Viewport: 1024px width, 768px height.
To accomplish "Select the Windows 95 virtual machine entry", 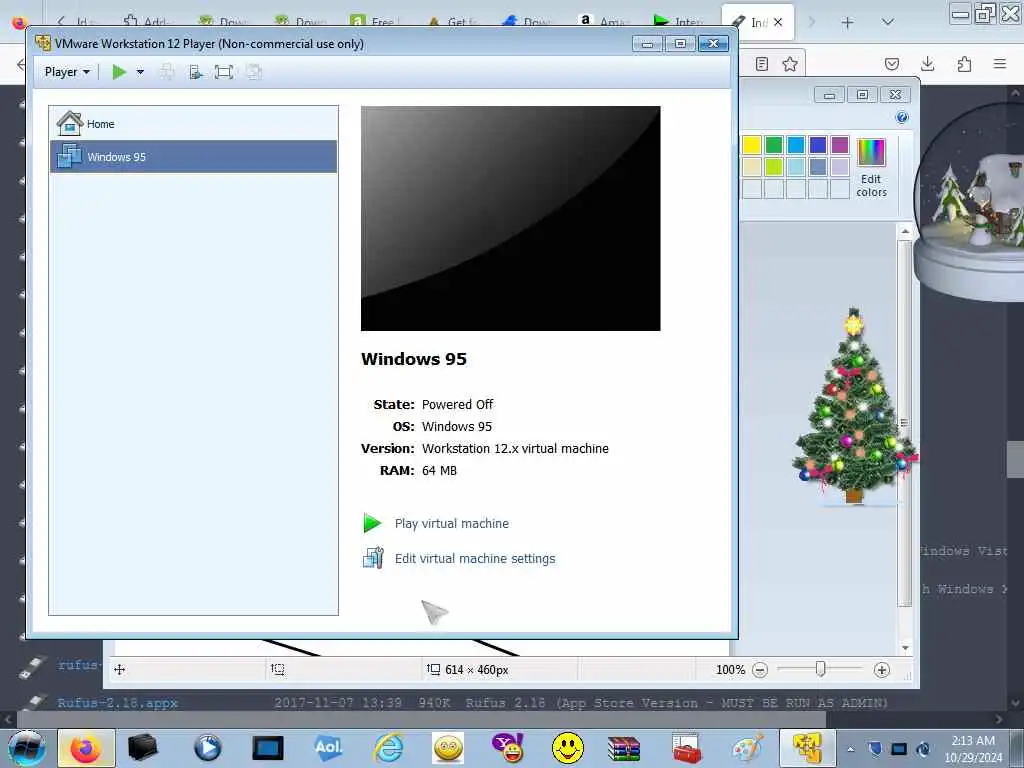I will [x=193, y=157].
